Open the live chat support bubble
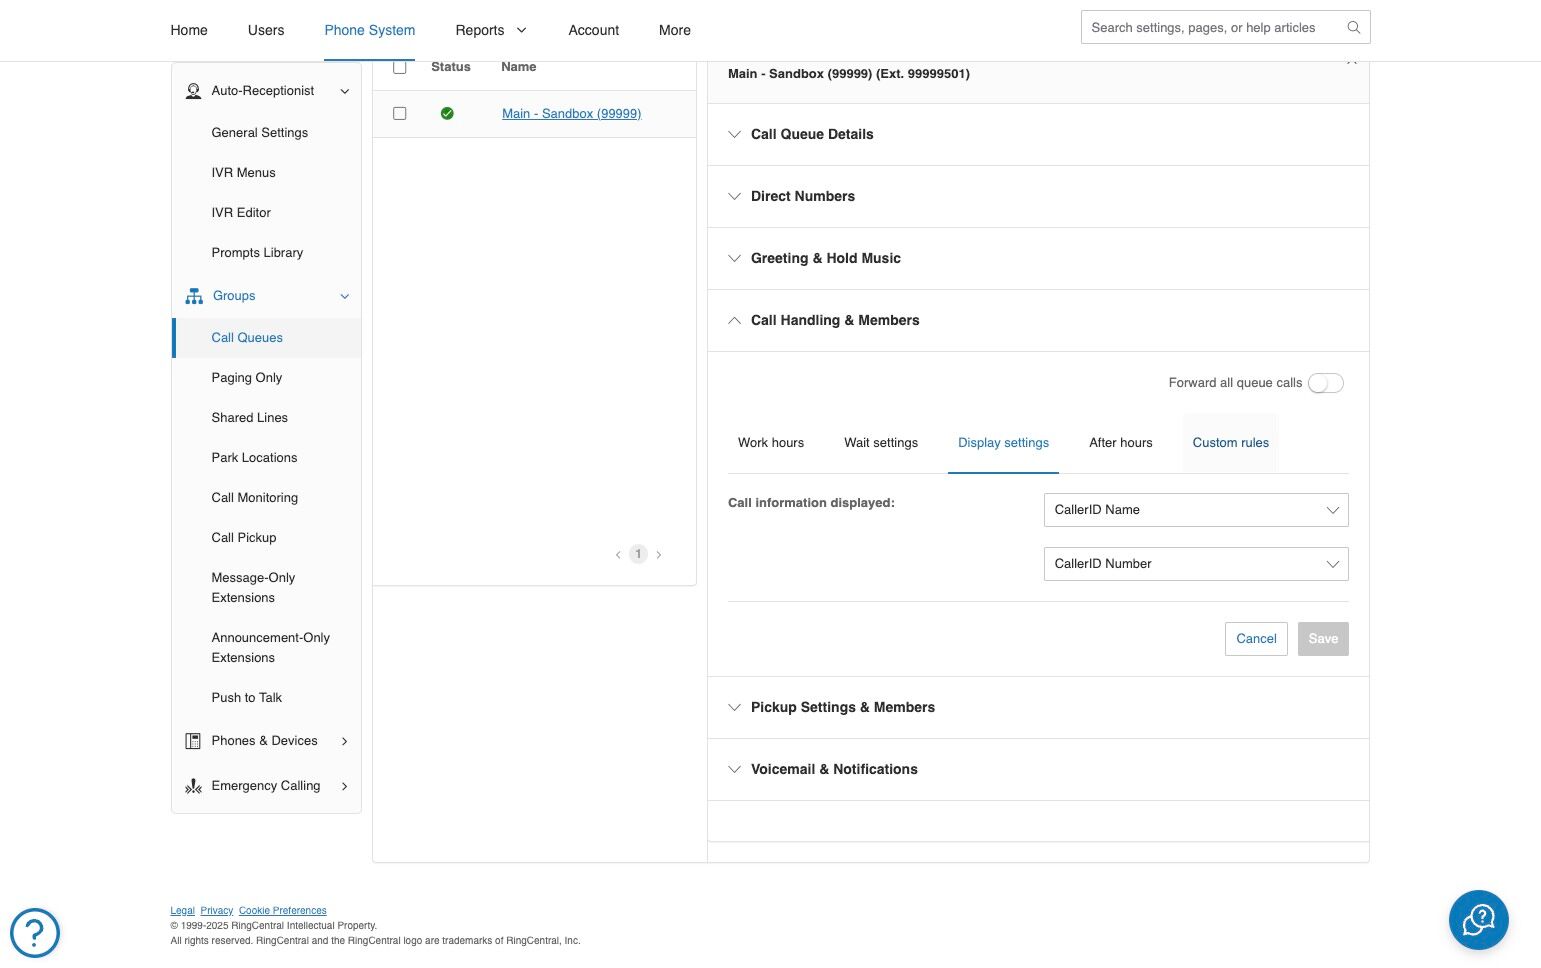The image size is (1541, 968). coord(1478,919)
